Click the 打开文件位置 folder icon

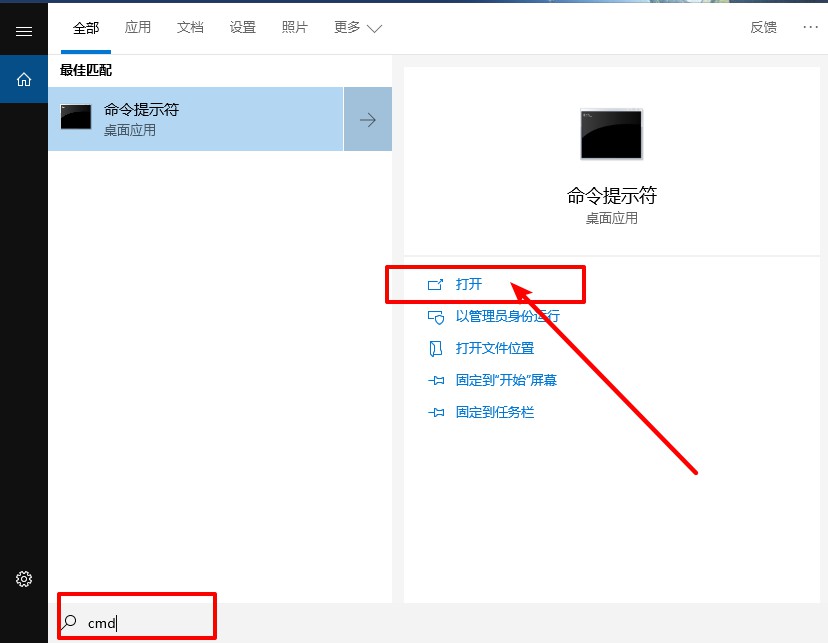(x=437, y=348)
